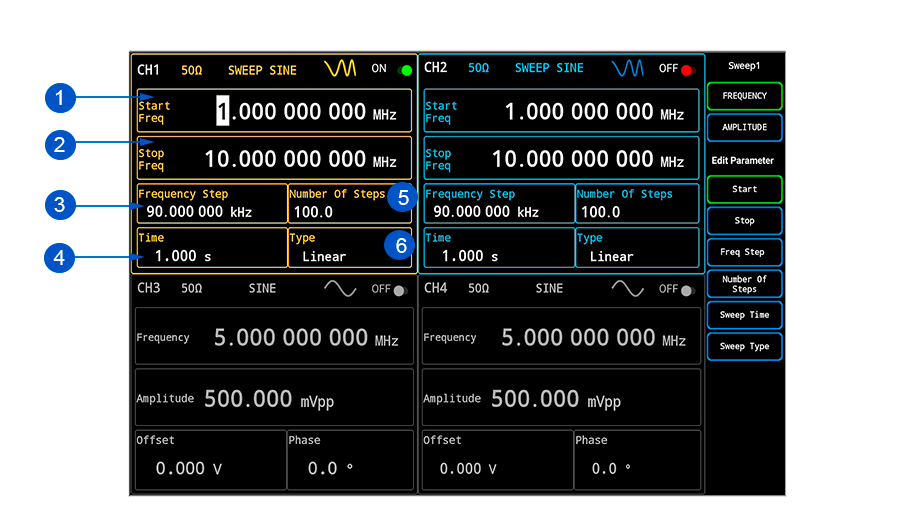Choose the Stop parameter button
917x506 pixels.
pyautogui.click(x=744, y=221)
